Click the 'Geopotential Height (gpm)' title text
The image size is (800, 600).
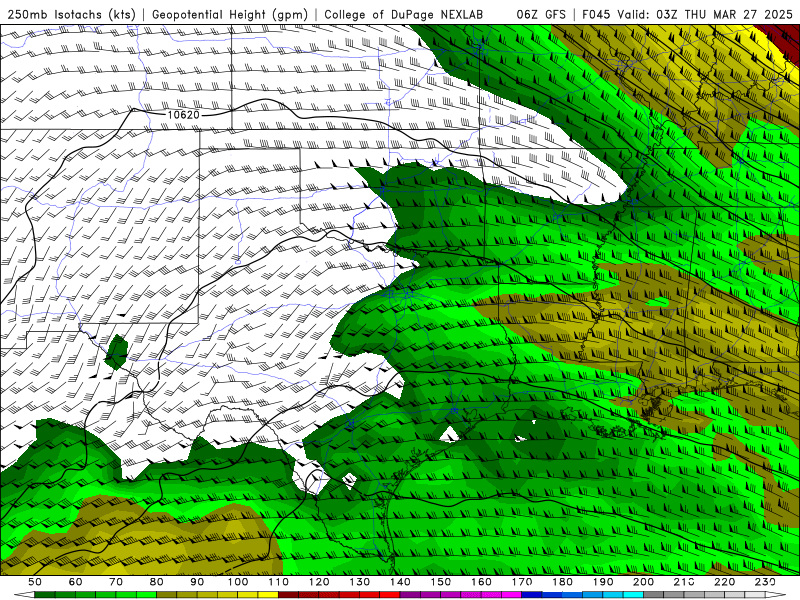(x=230, y=14)
